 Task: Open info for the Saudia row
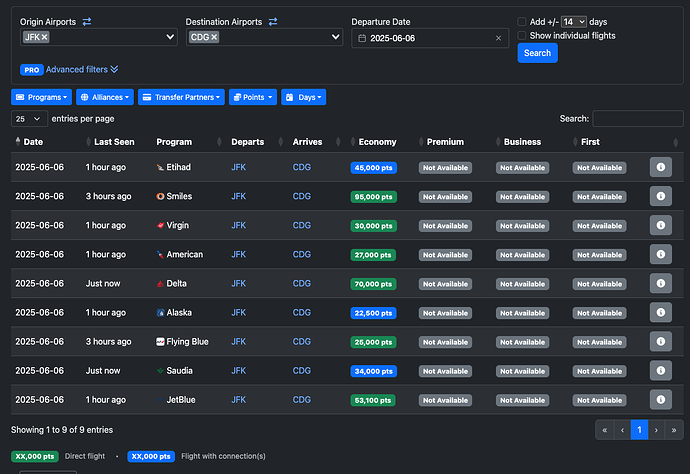tap(661, 371)
